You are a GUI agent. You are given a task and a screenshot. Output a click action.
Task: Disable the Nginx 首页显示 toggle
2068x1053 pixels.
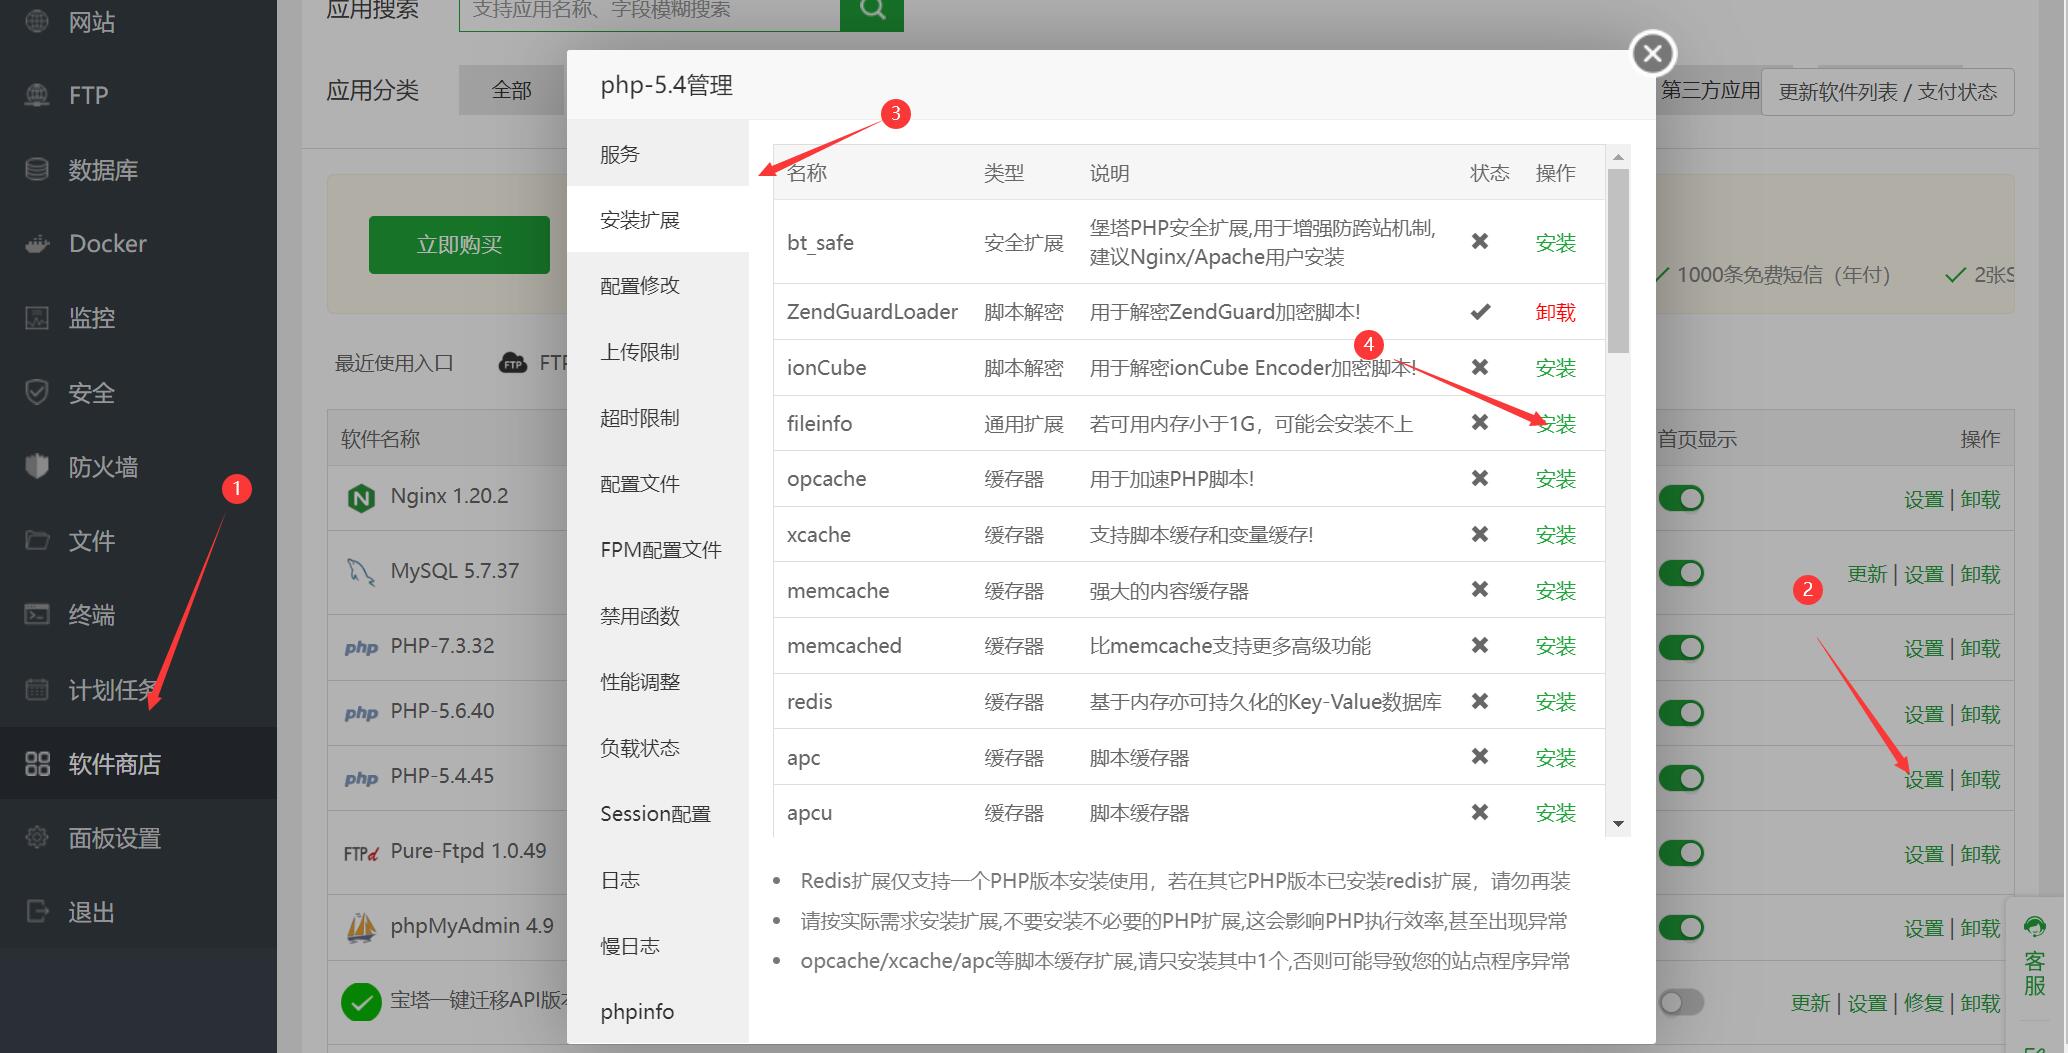tap(1681, 498)
